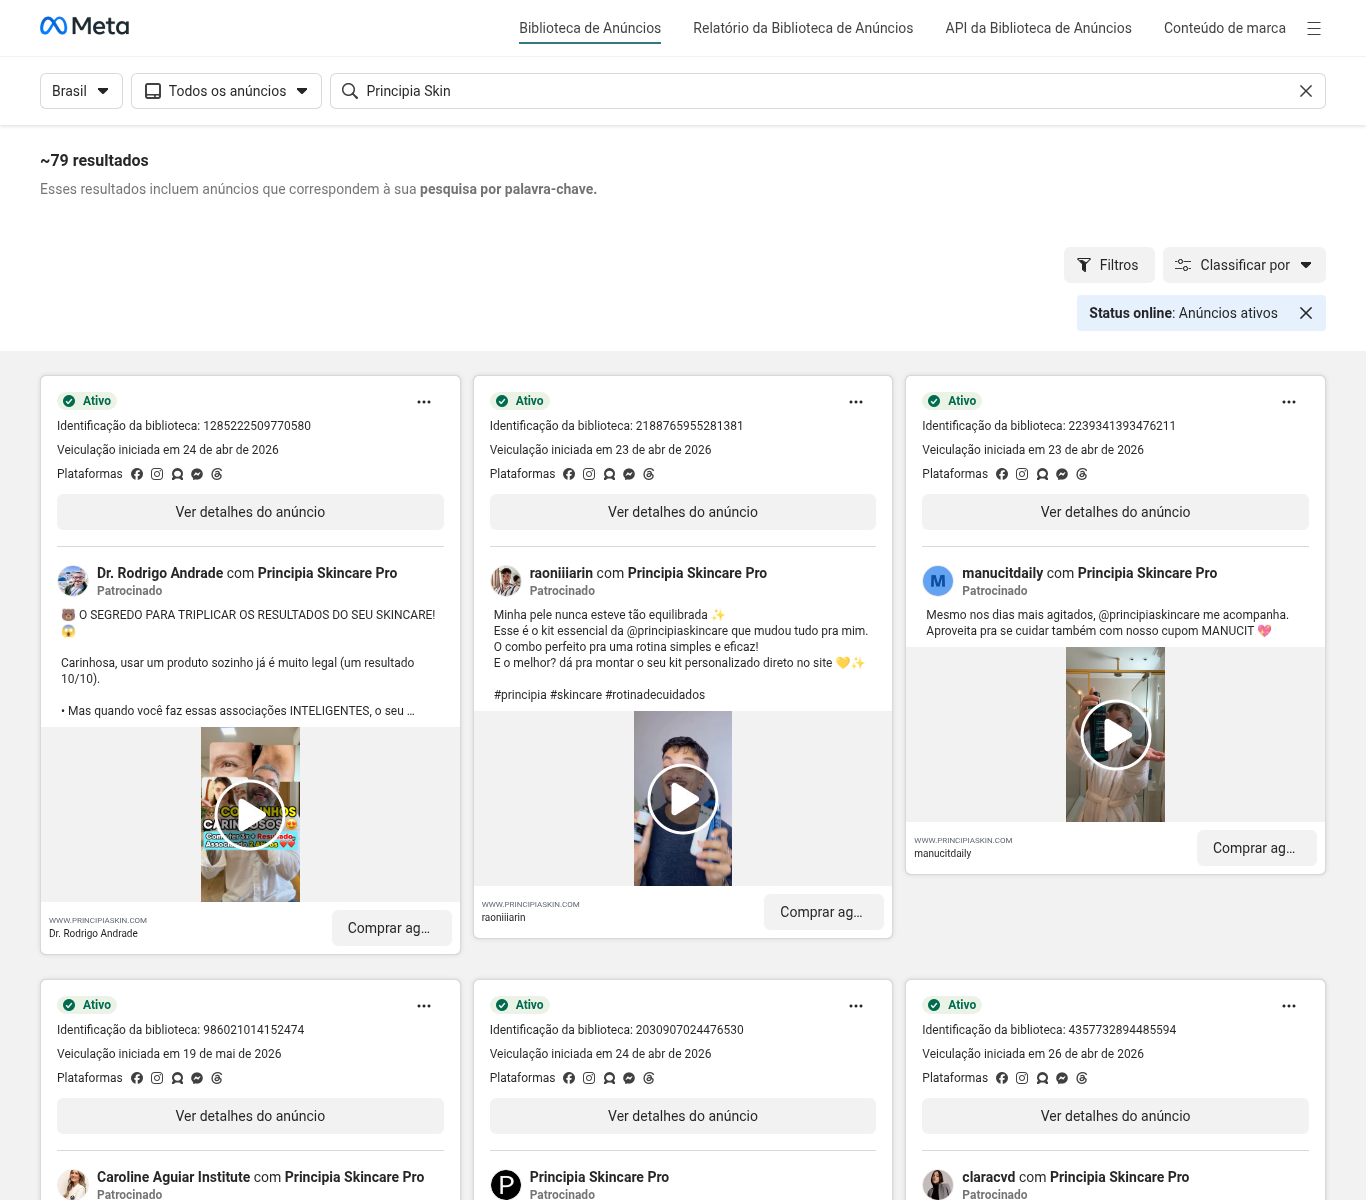
Task: Click Ativo status badge on ad 1285222509770580
Action: [x=87, y=401]
